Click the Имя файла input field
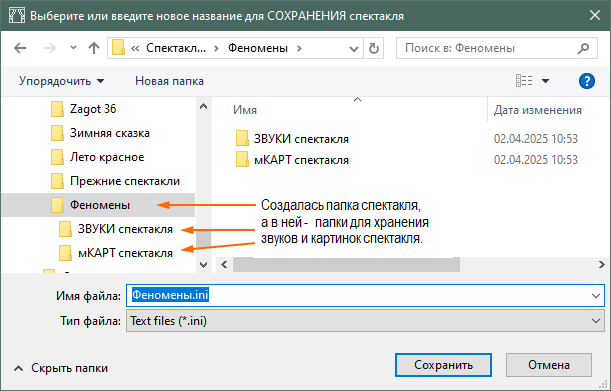The image size is (611, 391). pos(365,295)
